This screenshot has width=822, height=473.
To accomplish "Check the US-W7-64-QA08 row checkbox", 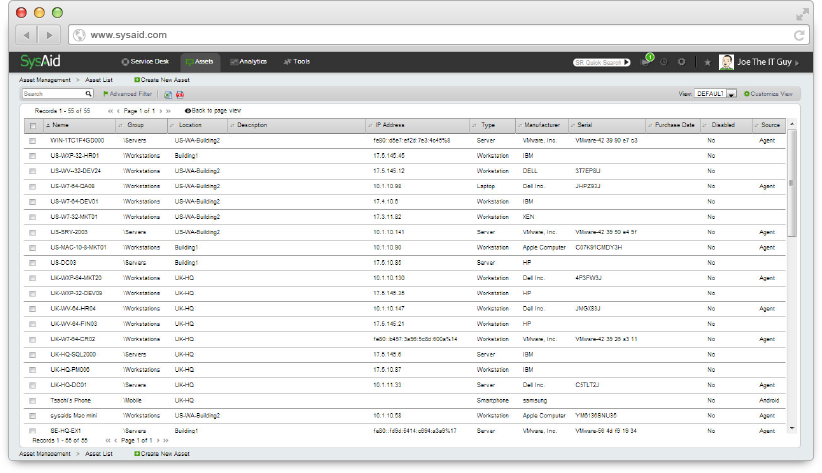I will click(33, 187).
